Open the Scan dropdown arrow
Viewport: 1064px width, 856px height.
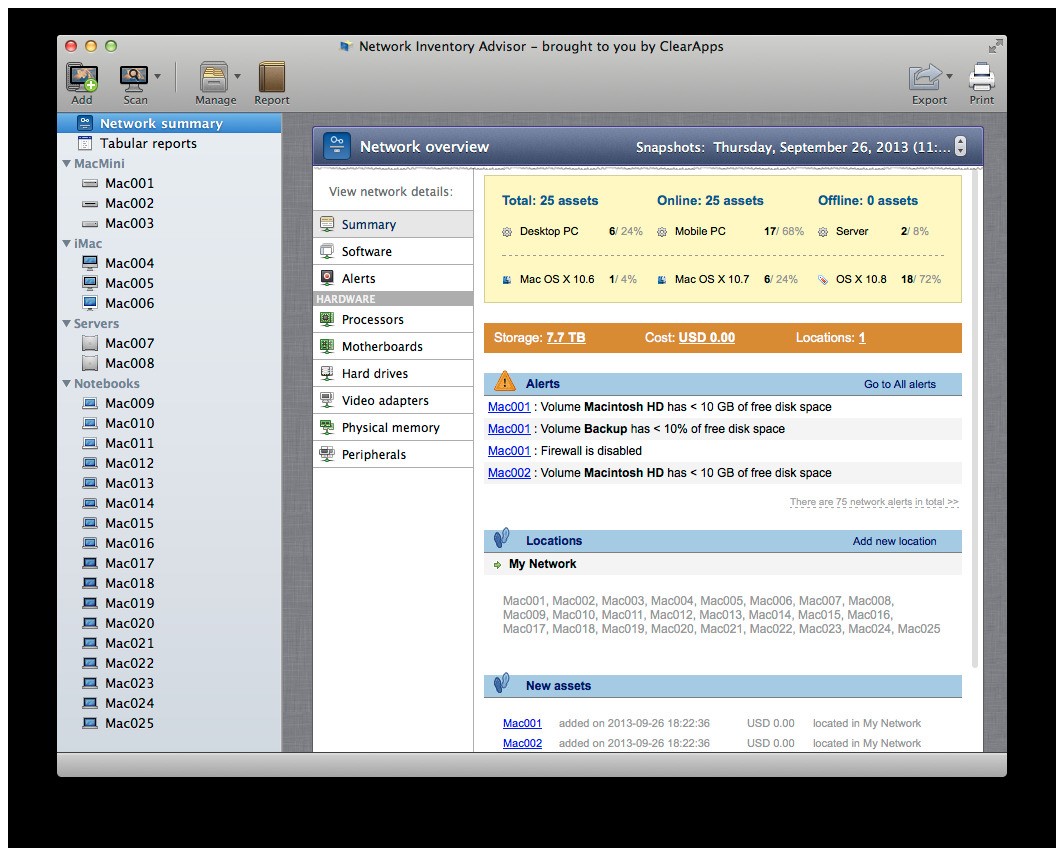pos(157,75)
